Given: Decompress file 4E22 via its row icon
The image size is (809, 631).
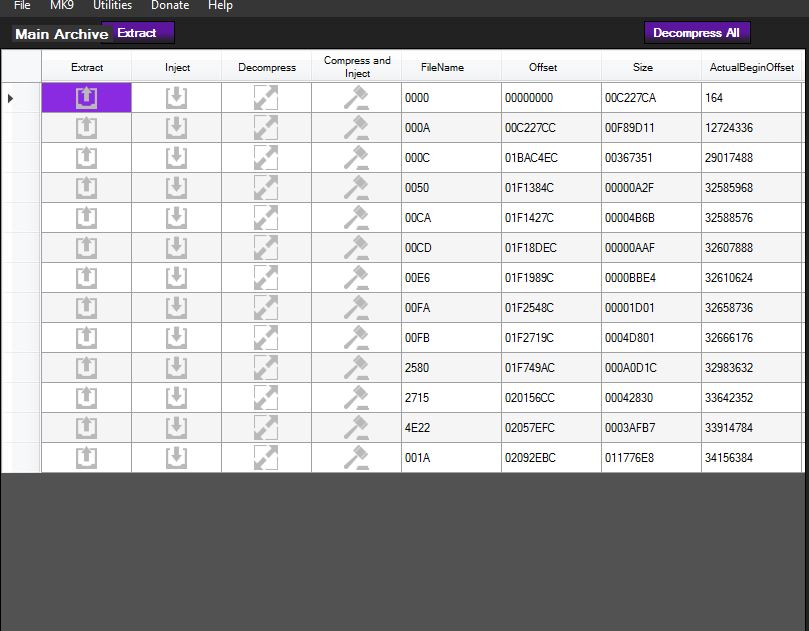Looking at the screenshot, I should (x=266, y=427).
